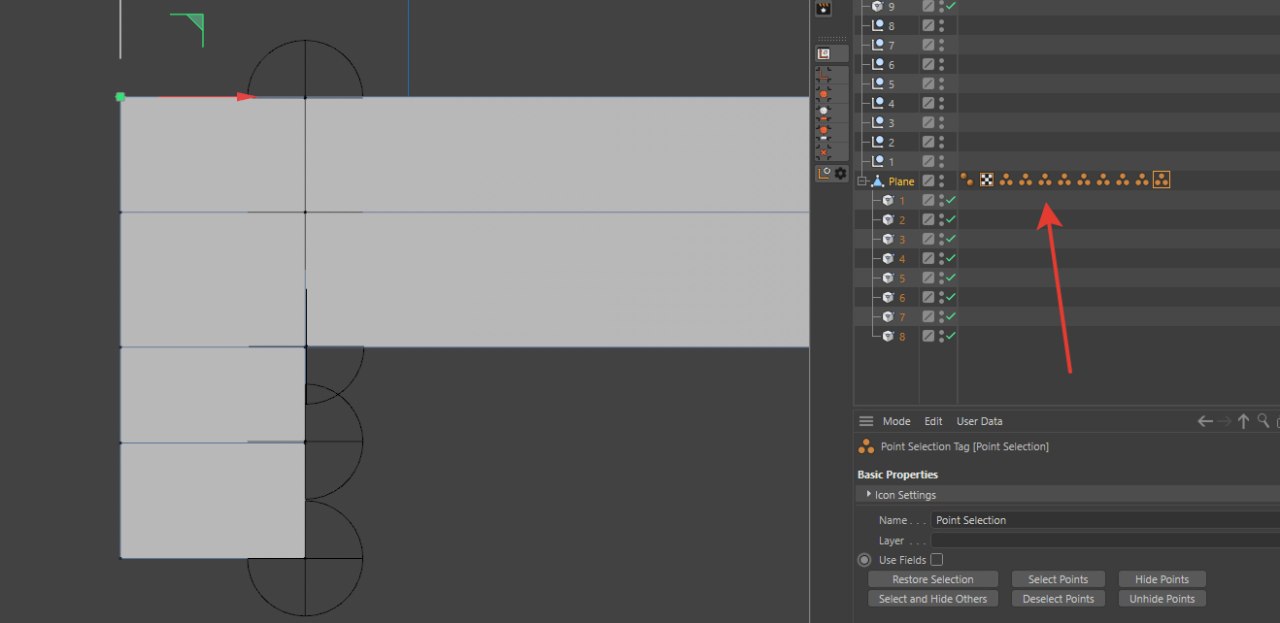Click the cube icon of child 6 under Plane

coord(888,297)
